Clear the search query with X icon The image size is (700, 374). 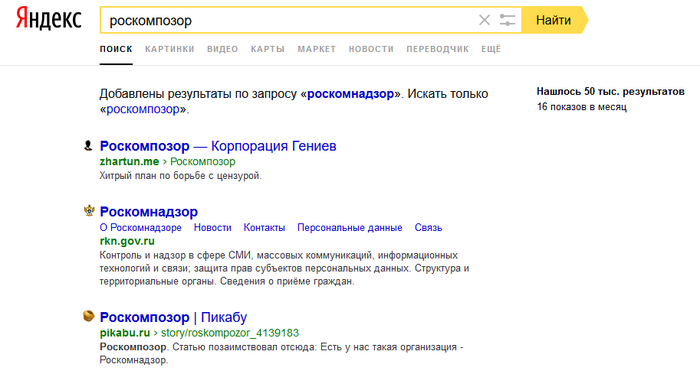tap(484, 20)
